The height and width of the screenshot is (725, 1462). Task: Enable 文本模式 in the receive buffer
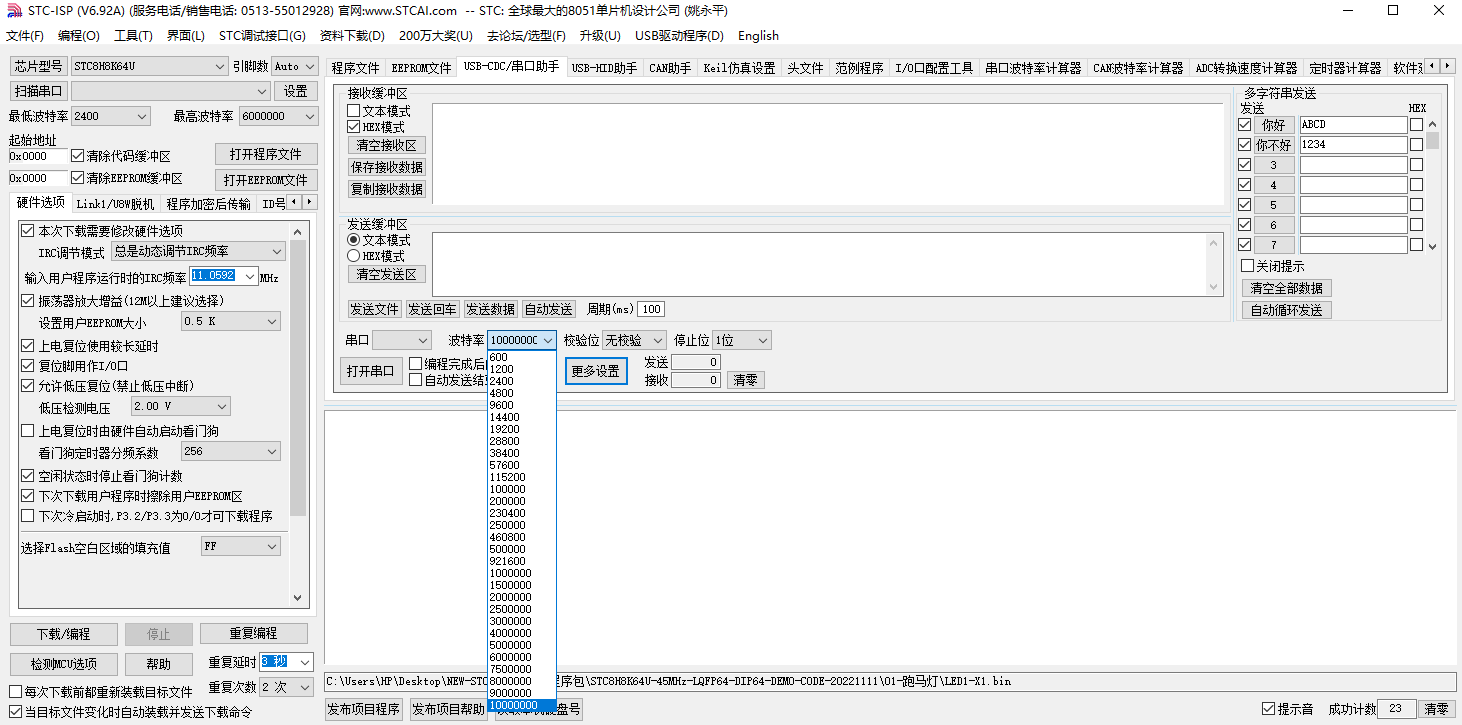coord(353,111)
